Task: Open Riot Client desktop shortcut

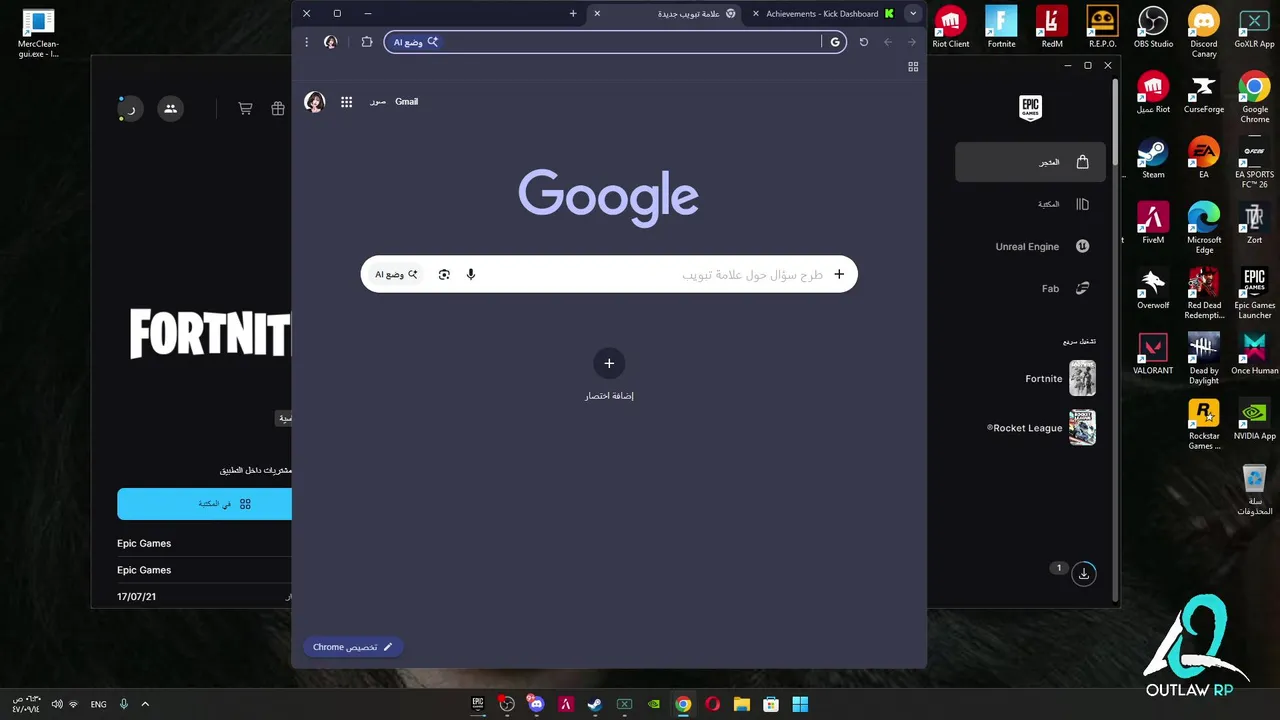Action: [951, 27]
